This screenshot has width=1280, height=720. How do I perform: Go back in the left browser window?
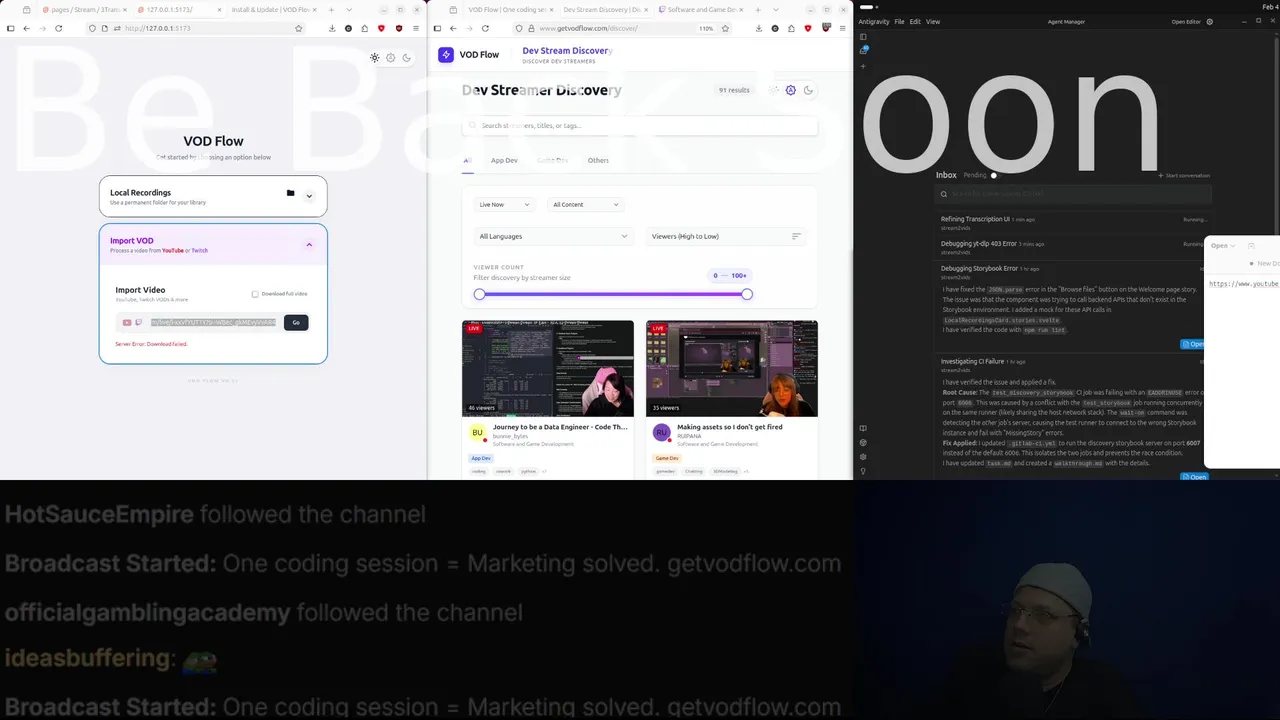[x=26, y=28]
